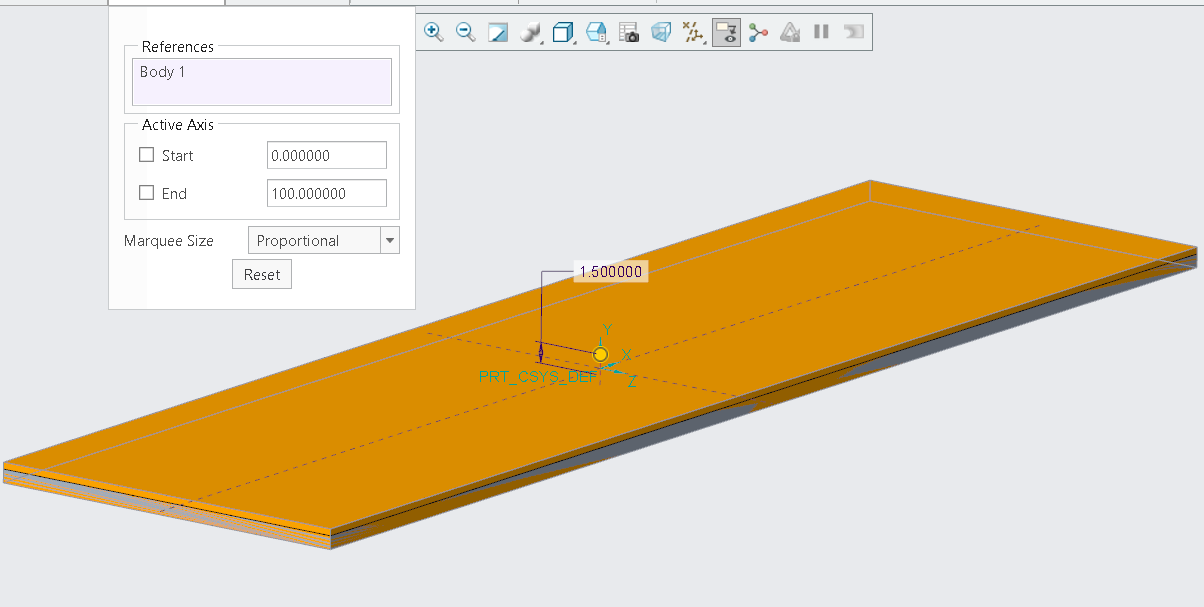
Task: Open the shaded display style icon
Action: 564,32
